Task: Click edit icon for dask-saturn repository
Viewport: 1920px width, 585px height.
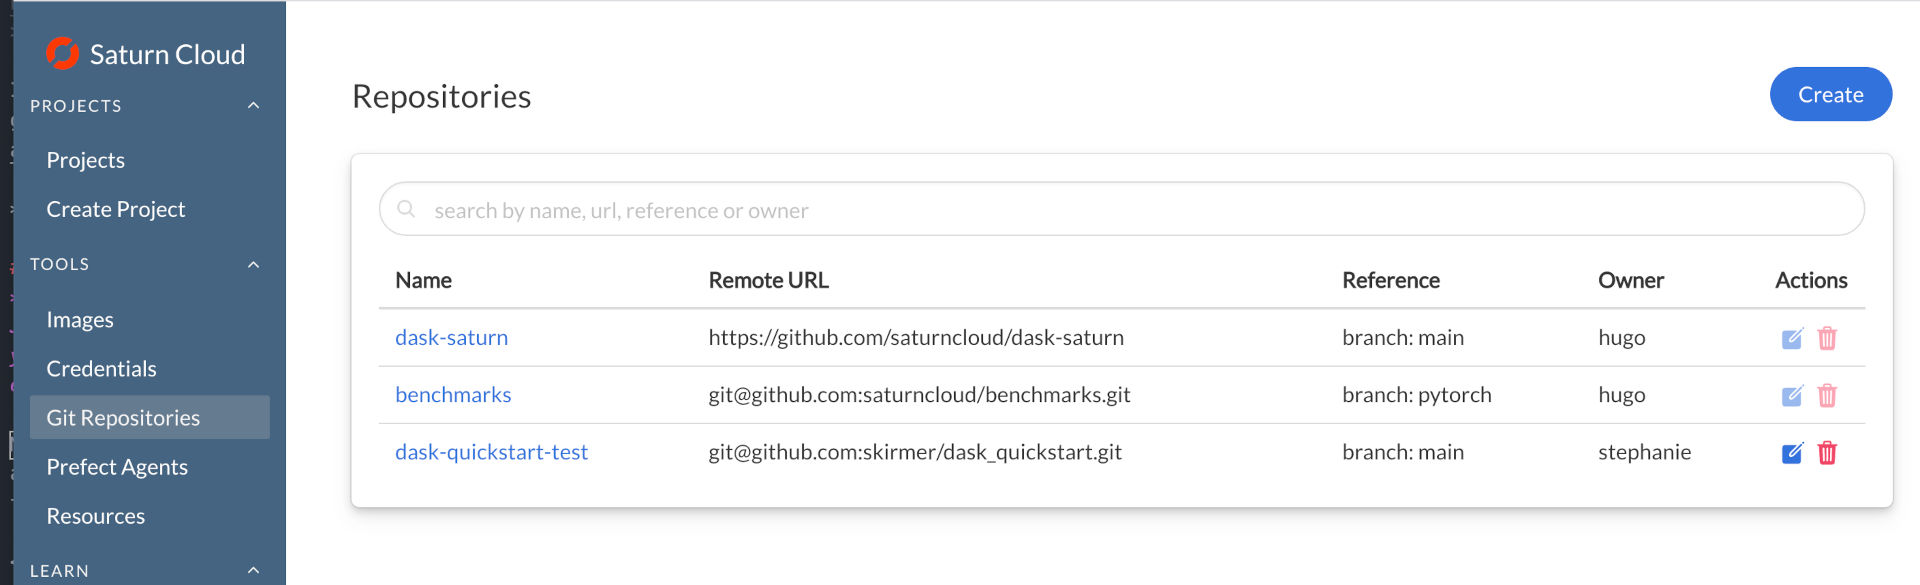Action: coord(1792,338)
